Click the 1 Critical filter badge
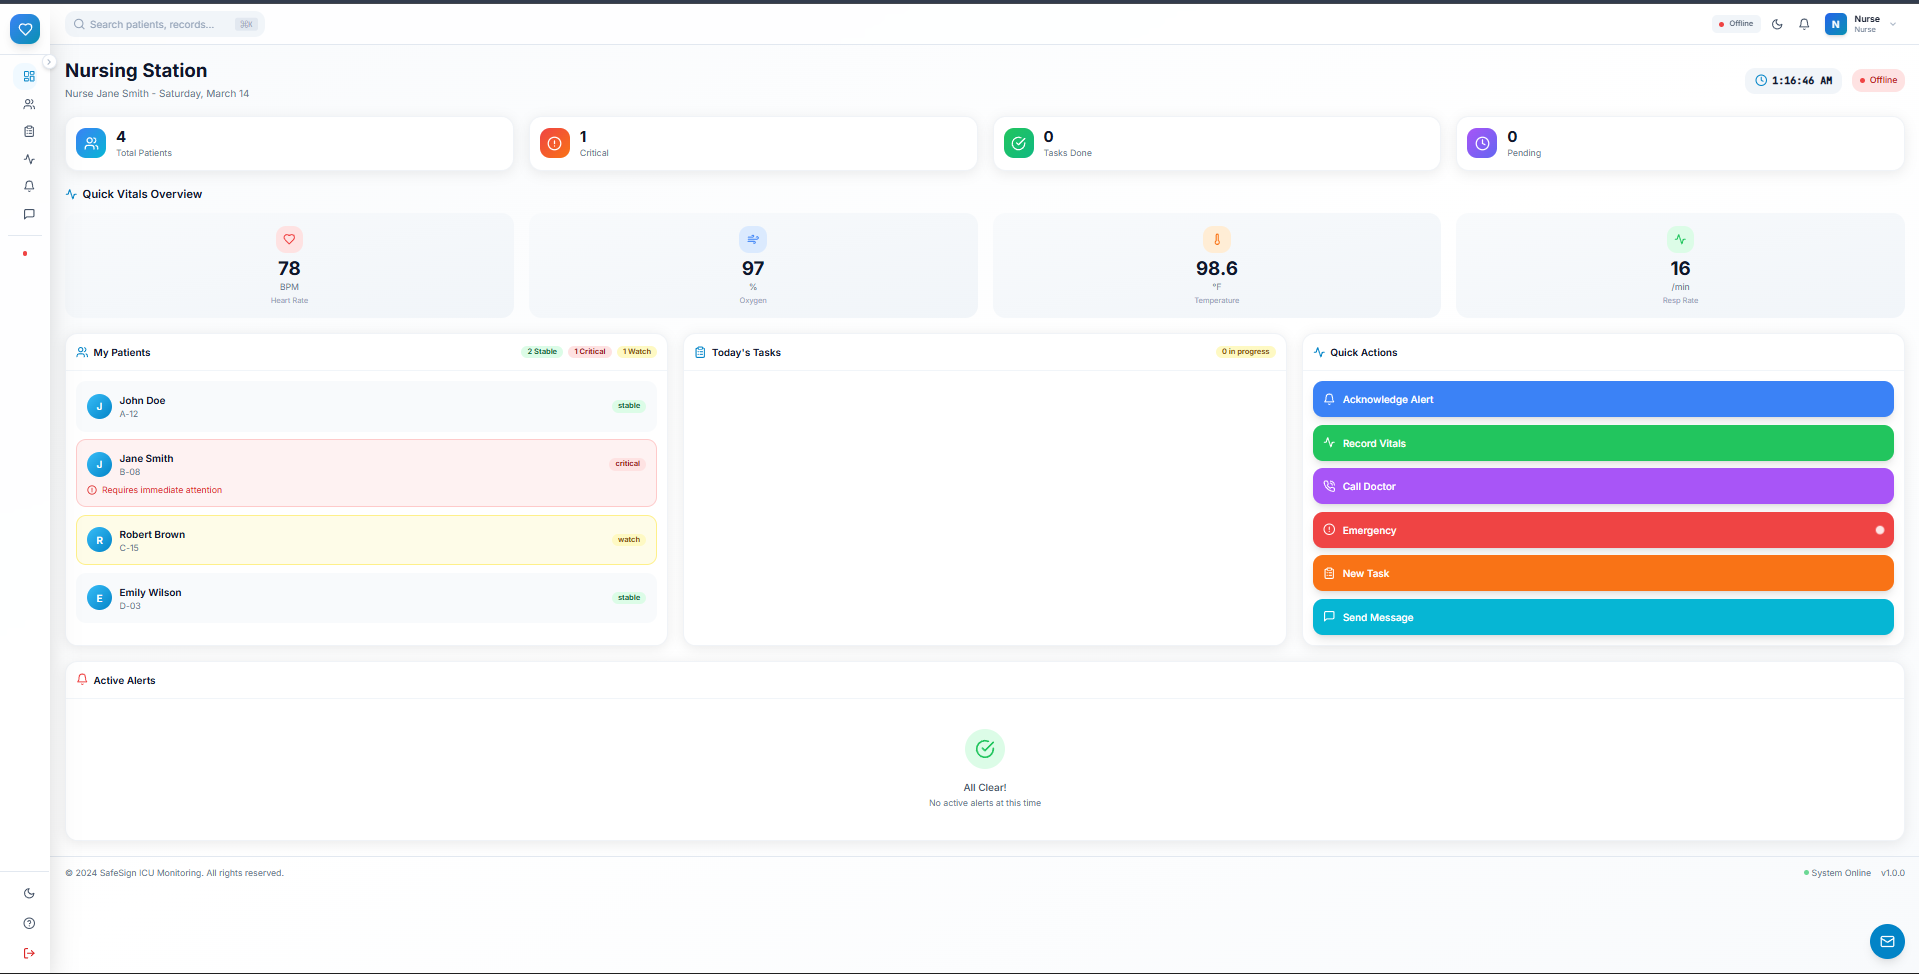Viewport: 1919px width, 974px height. 590,351
